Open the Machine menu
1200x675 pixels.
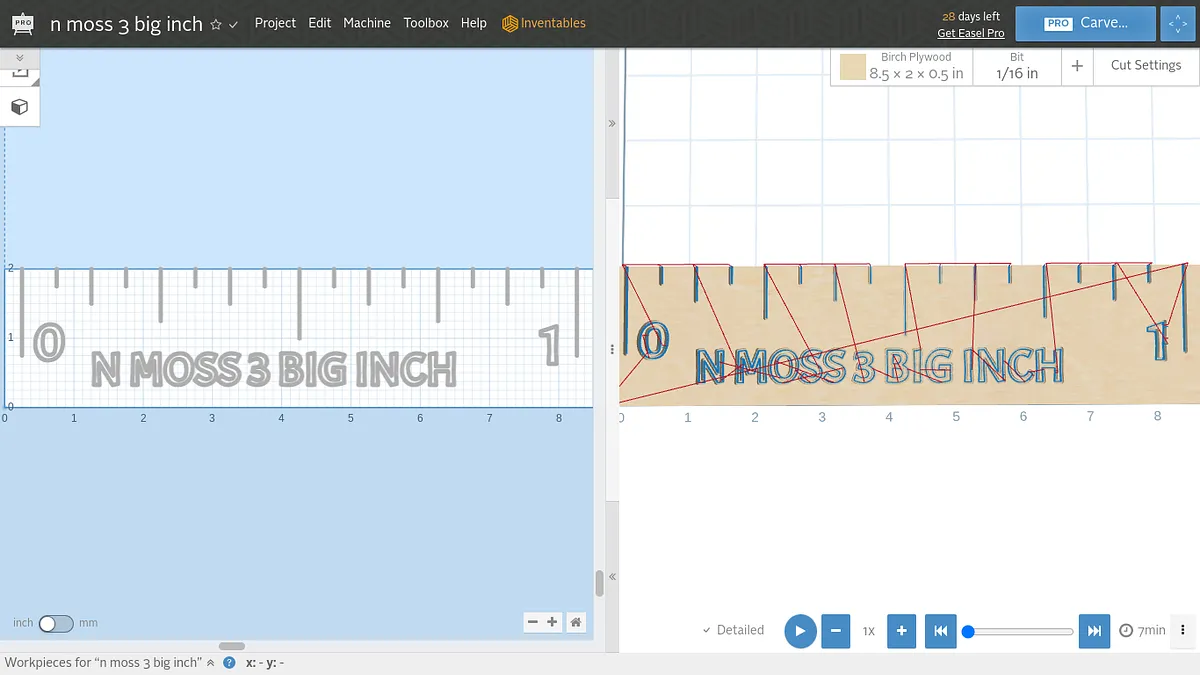[367, 23]
